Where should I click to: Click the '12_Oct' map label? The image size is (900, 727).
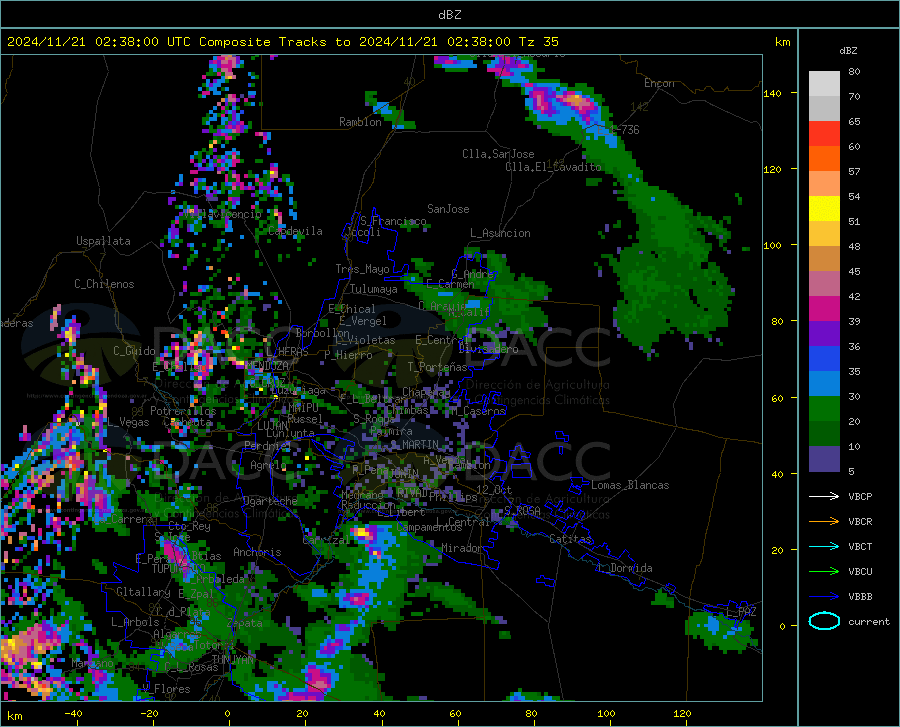coord(494,489)
